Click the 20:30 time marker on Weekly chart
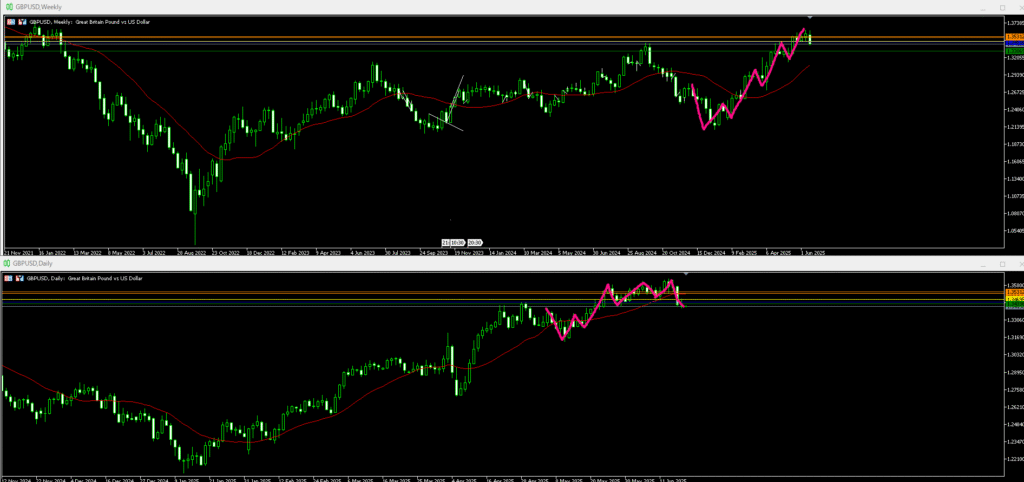This screenshot has width=1024, height=482. coord(474,242)
